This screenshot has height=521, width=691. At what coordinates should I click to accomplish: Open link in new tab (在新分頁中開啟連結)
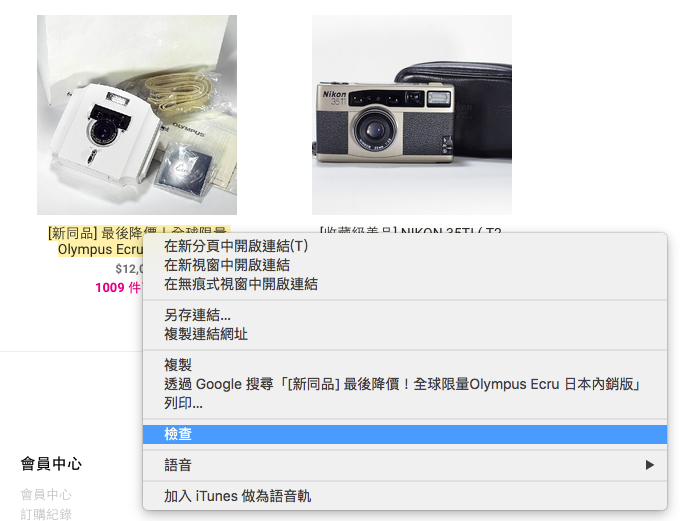point(405,246)
